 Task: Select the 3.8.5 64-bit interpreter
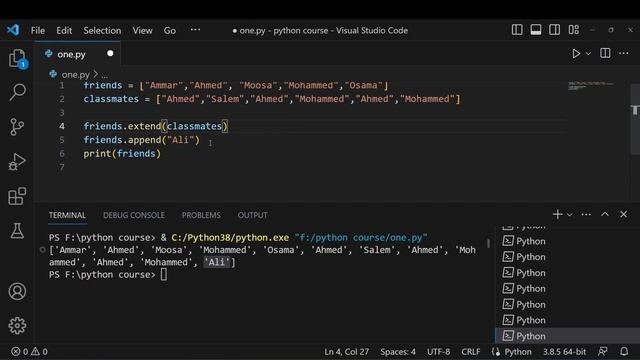[x=564, y=351]
